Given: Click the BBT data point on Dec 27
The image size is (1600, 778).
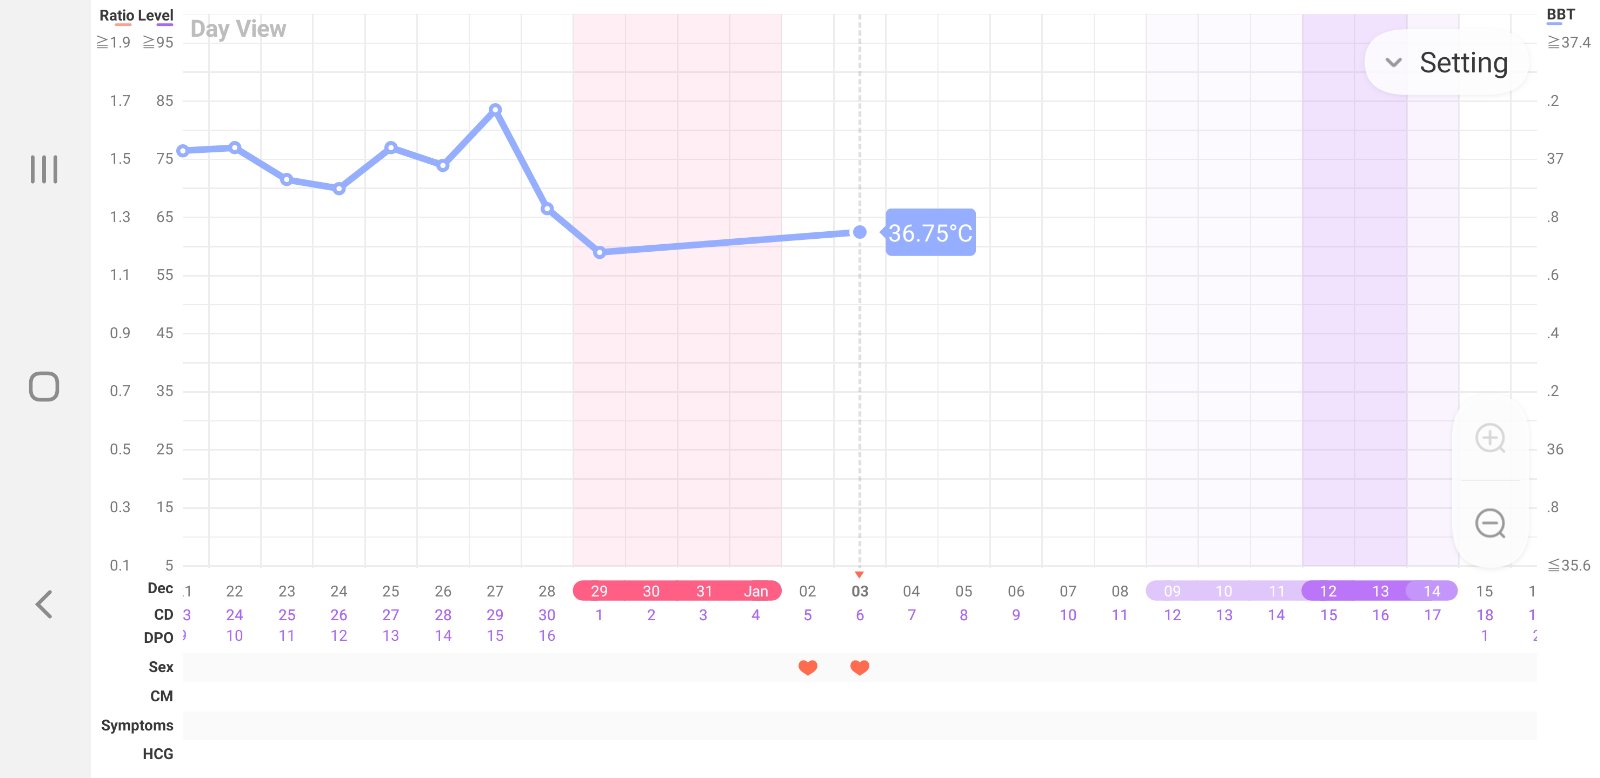Looking at the screenshot, I should tap(495, 110).
